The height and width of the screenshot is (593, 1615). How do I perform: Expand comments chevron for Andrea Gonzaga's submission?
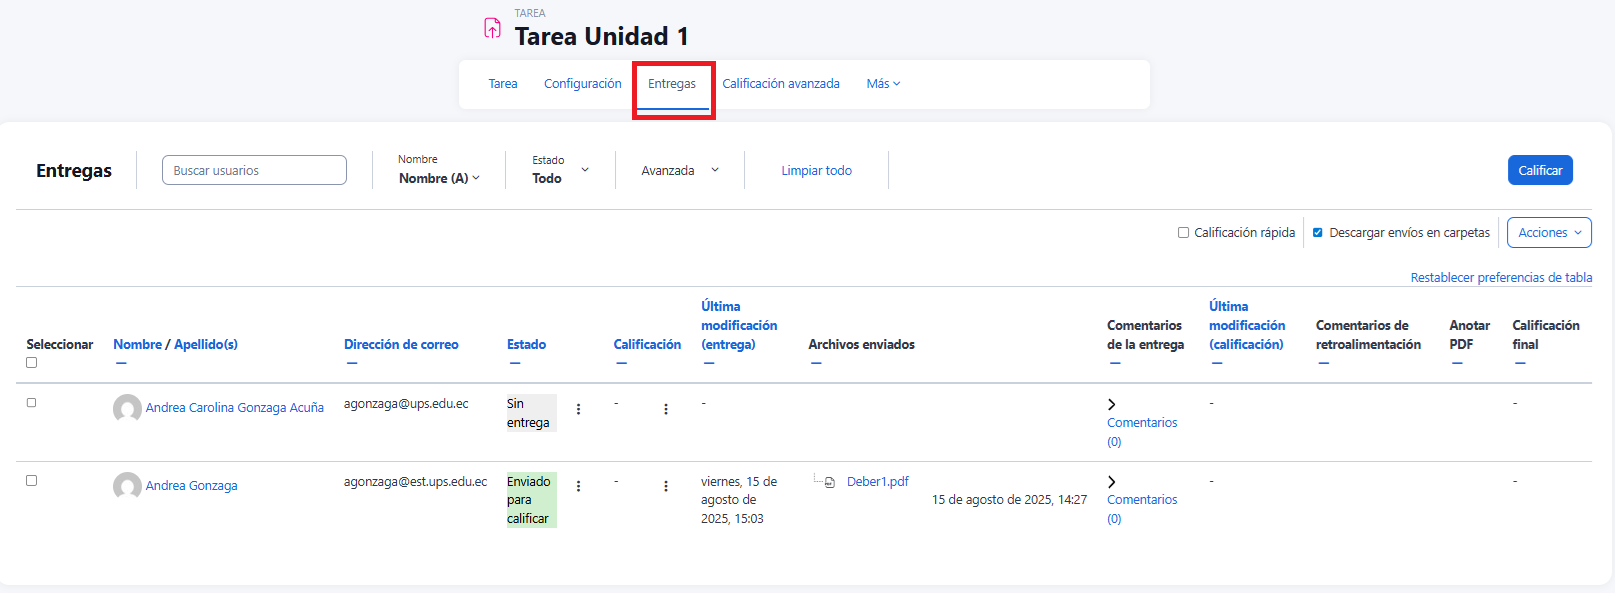pyautogui.click(x=1112, y=482)
